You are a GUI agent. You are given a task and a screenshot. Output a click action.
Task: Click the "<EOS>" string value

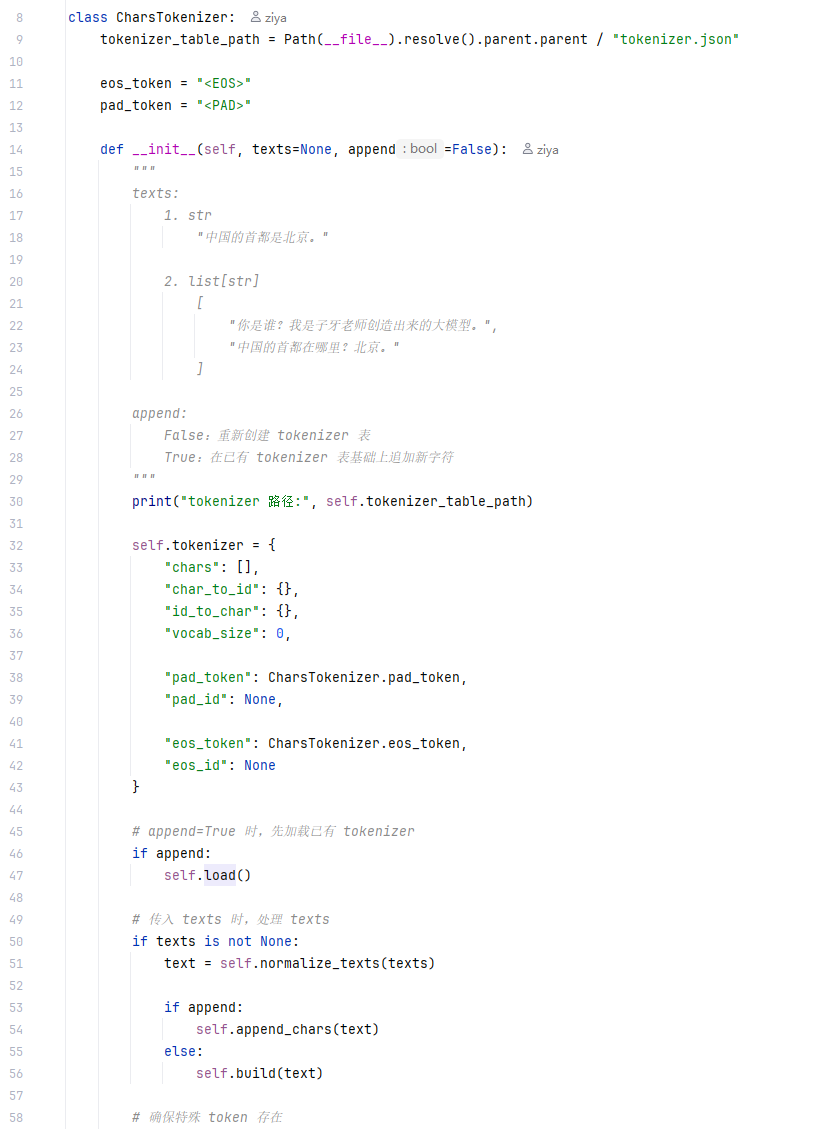click(224, 84)
